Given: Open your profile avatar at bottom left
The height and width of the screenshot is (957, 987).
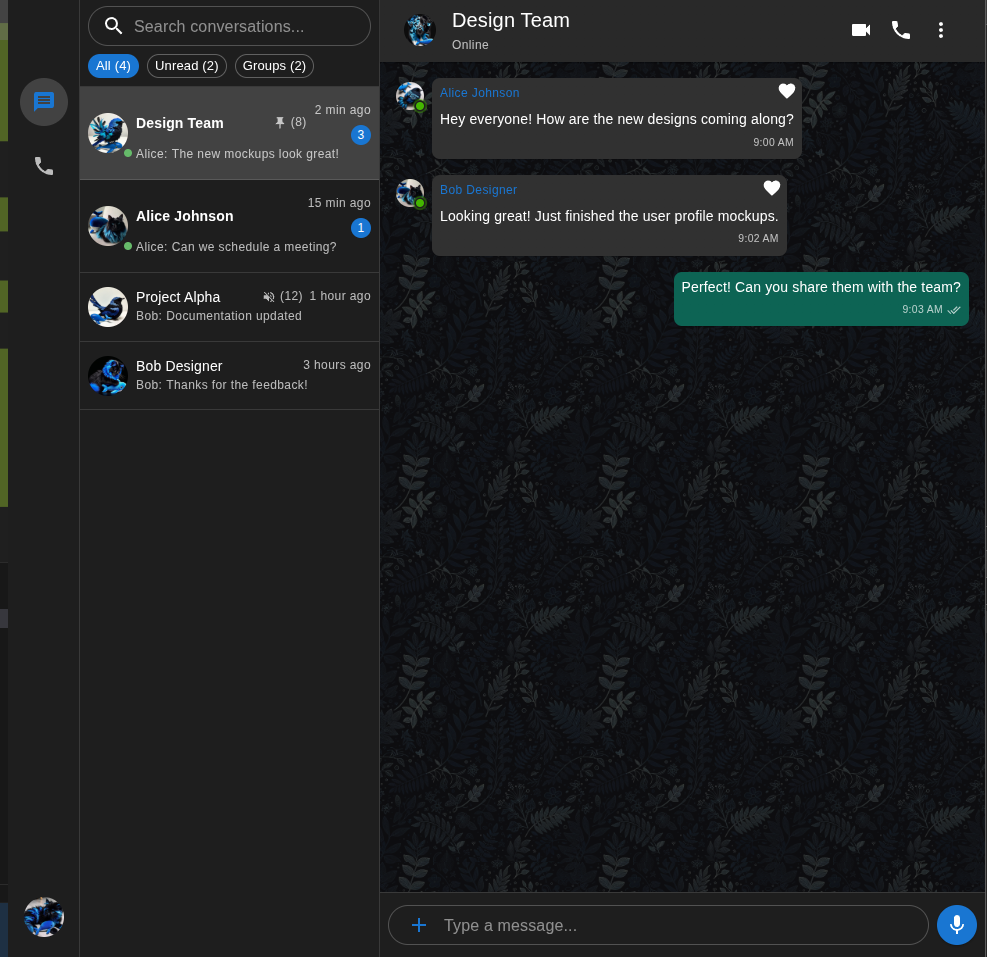Looking at the screenshot, I should (44, 917).
